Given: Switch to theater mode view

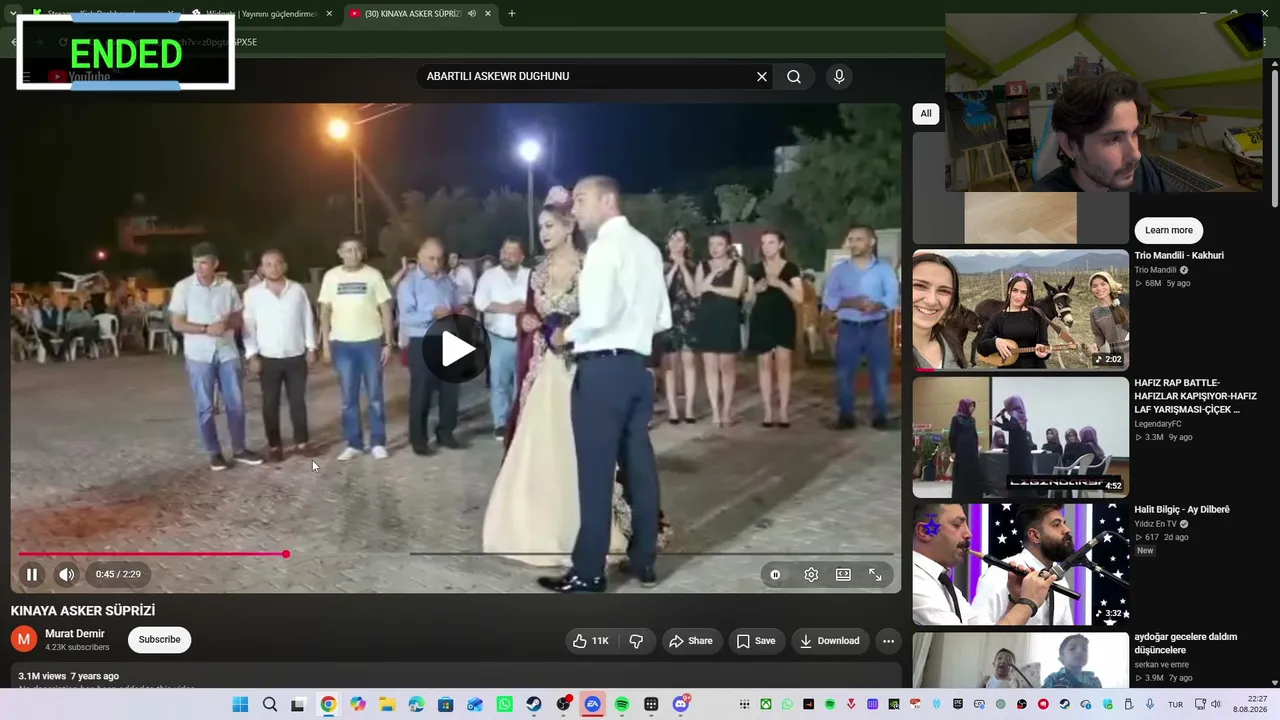Looking at the screenshot, I should pos(843,575).
